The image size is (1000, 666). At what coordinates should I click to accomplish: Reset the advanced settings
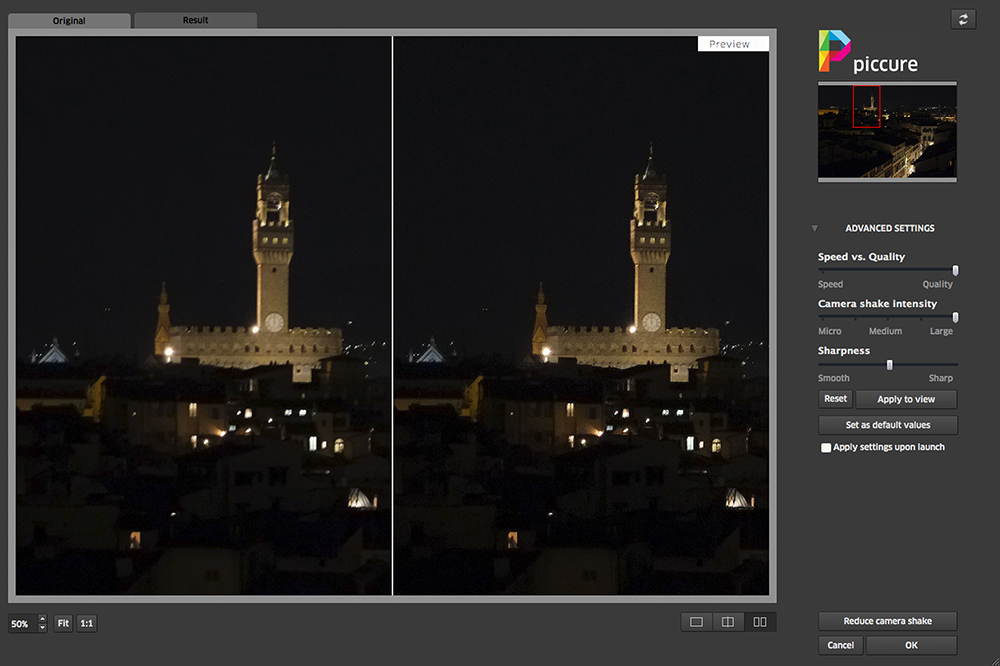(x=835, y=399)
